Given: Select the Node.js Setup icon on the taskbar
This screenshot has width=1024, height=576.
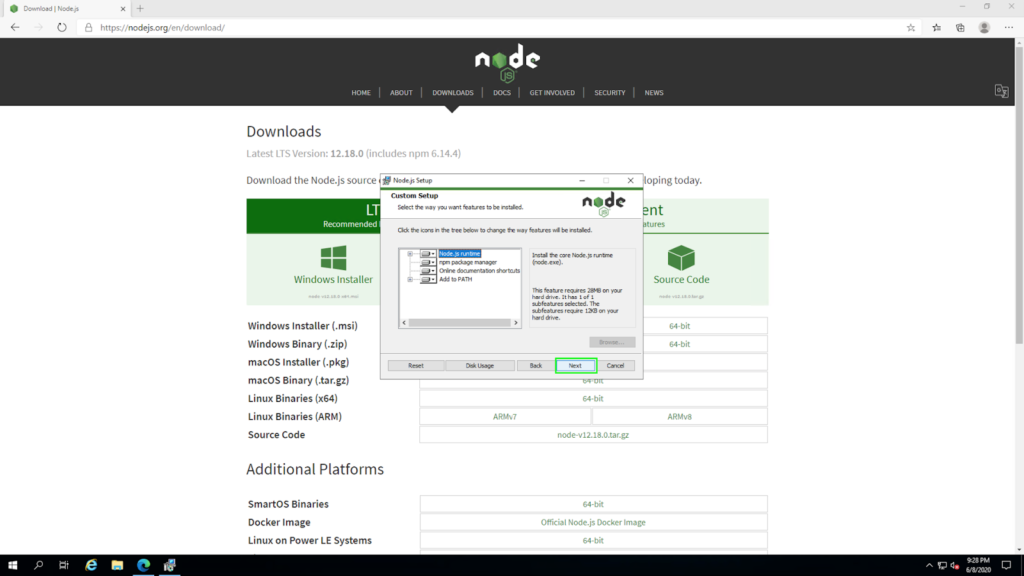Looking at the screenshot, I should [169, 565].
